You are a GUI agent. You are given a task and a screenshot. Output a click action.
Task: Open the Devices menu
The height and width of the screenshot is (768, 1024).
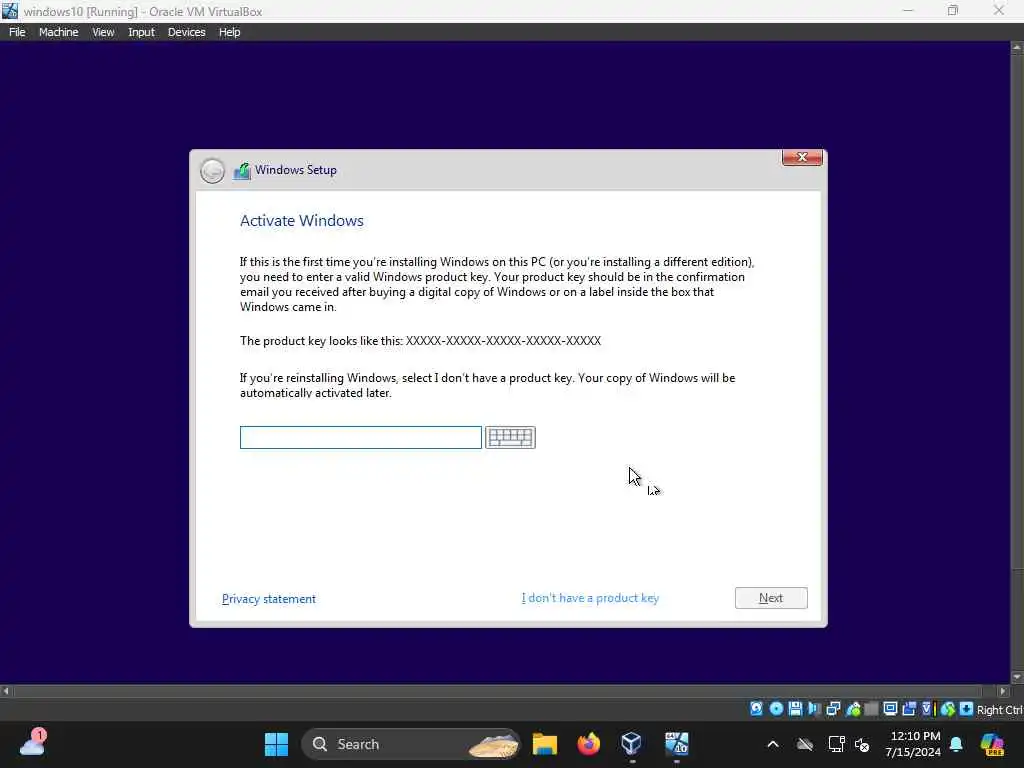coord(186,32)
